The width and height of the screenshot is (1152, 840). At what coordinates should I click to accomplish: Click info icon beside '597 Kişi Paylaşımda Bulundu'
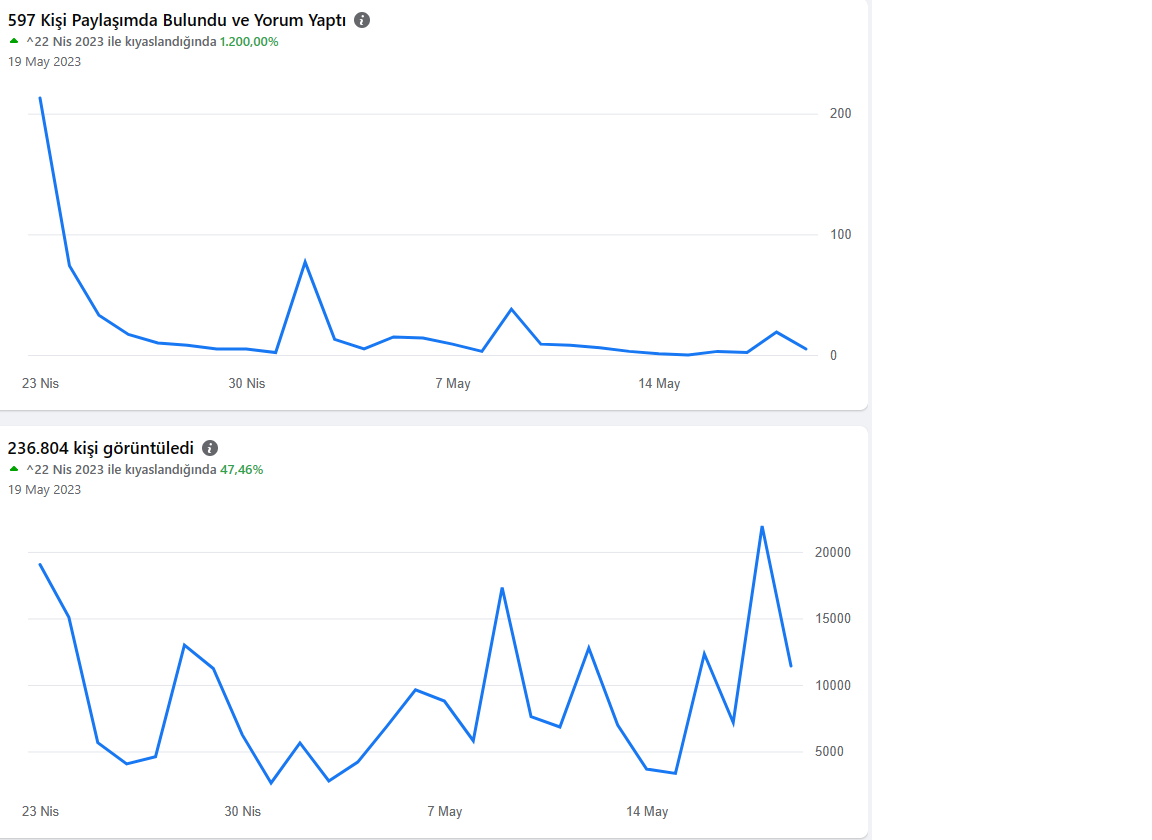(362, 21)
